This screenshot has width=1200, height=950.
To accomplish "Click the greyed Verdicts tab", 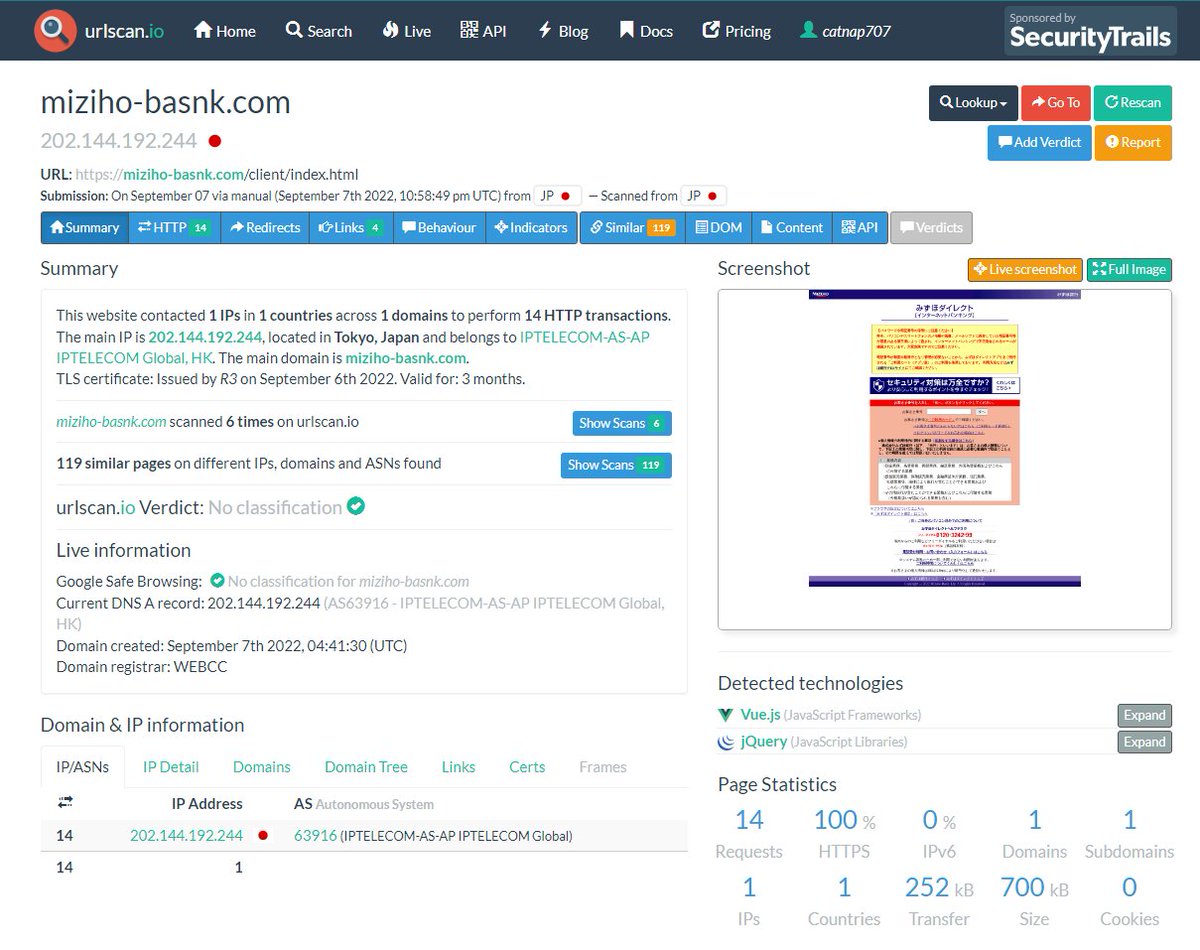I will click(x=931, y=227).
